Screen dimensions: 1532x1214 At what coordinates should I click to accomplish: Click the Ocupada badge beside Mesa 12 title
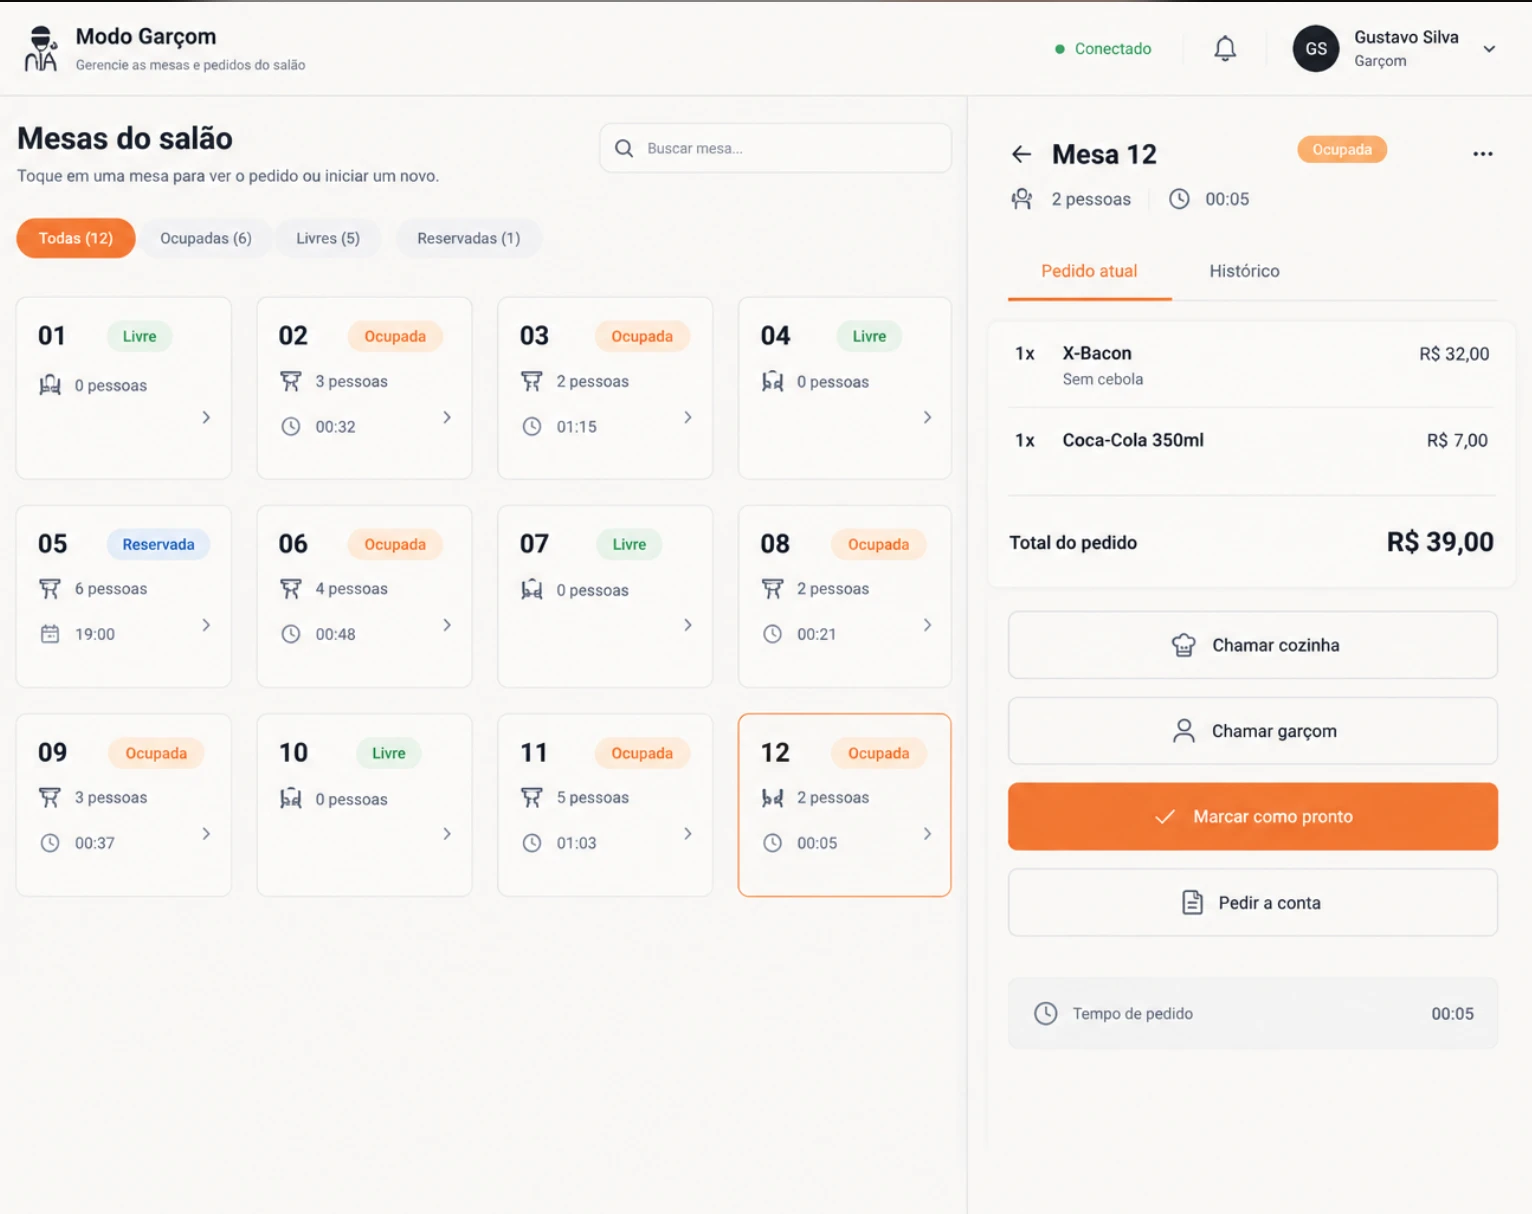click(1342, 150)
